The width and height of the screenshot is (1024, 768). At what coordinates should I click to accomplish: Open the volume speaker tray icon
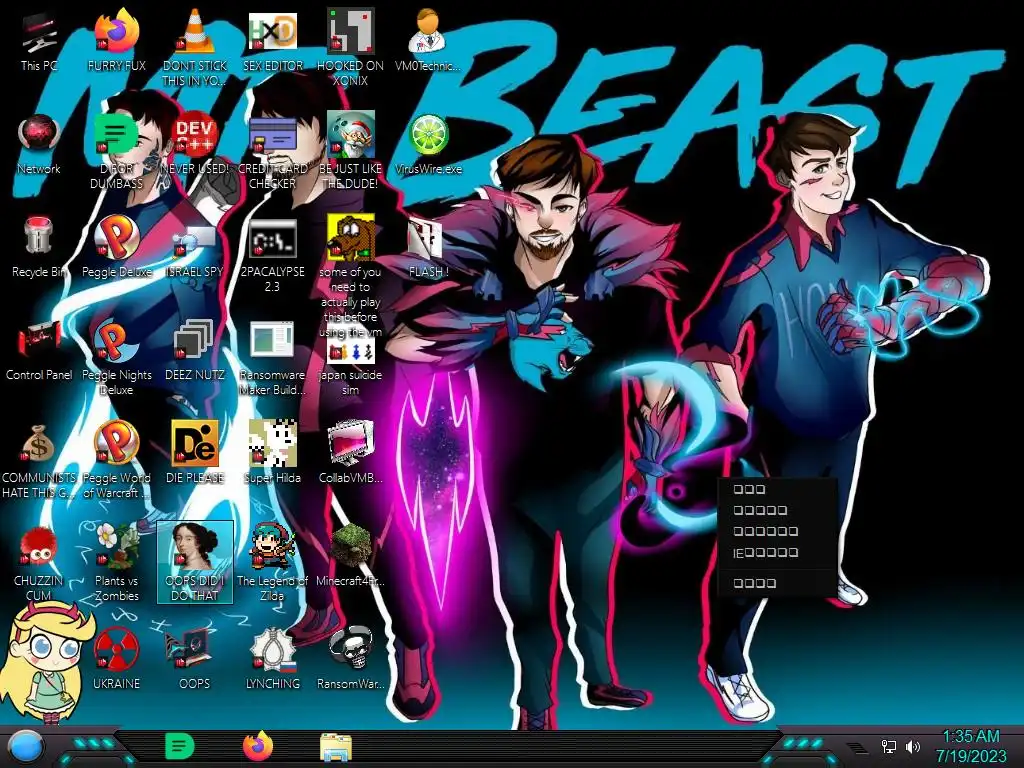pyautogui.click(x=912, y=746)
